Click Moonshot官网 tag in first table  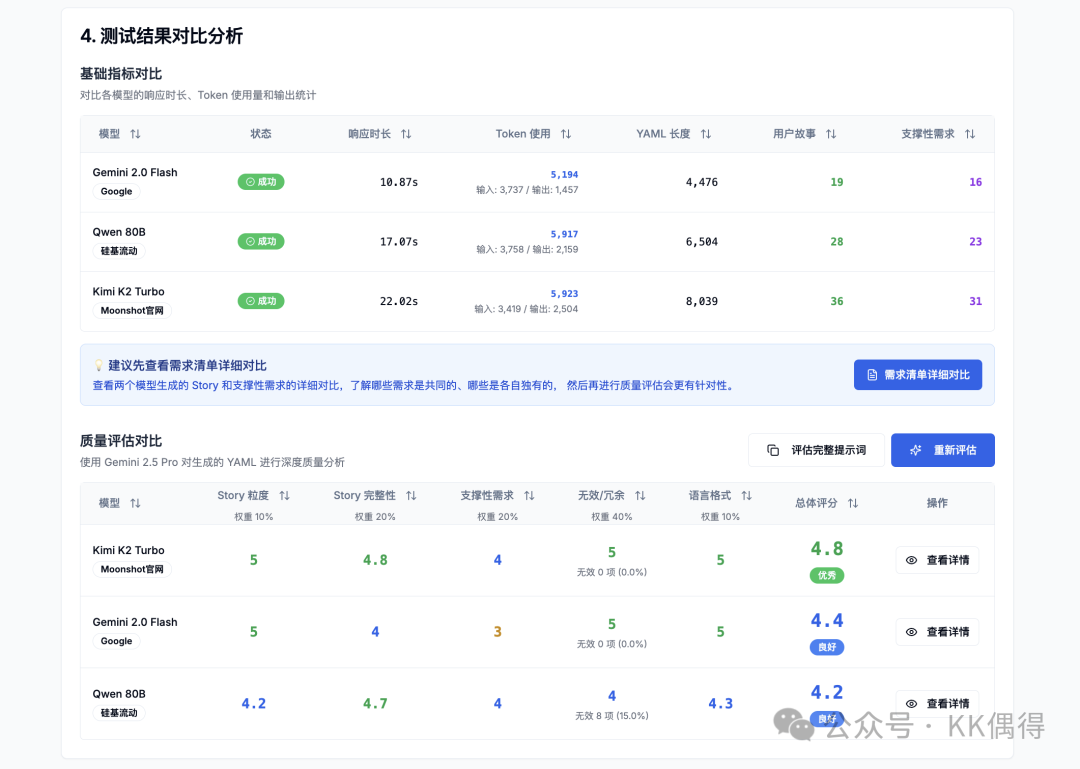132,311
